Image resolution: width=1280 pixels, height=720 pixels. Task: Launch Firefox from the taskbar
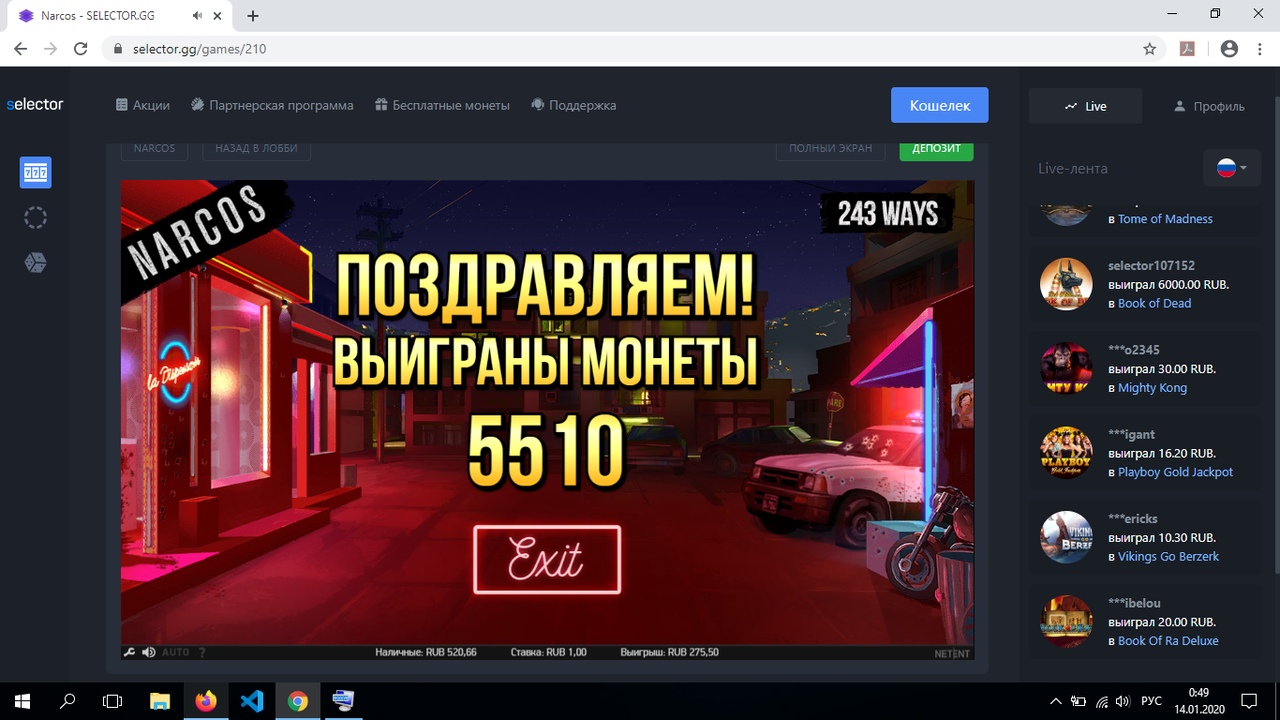pos(206,701)
